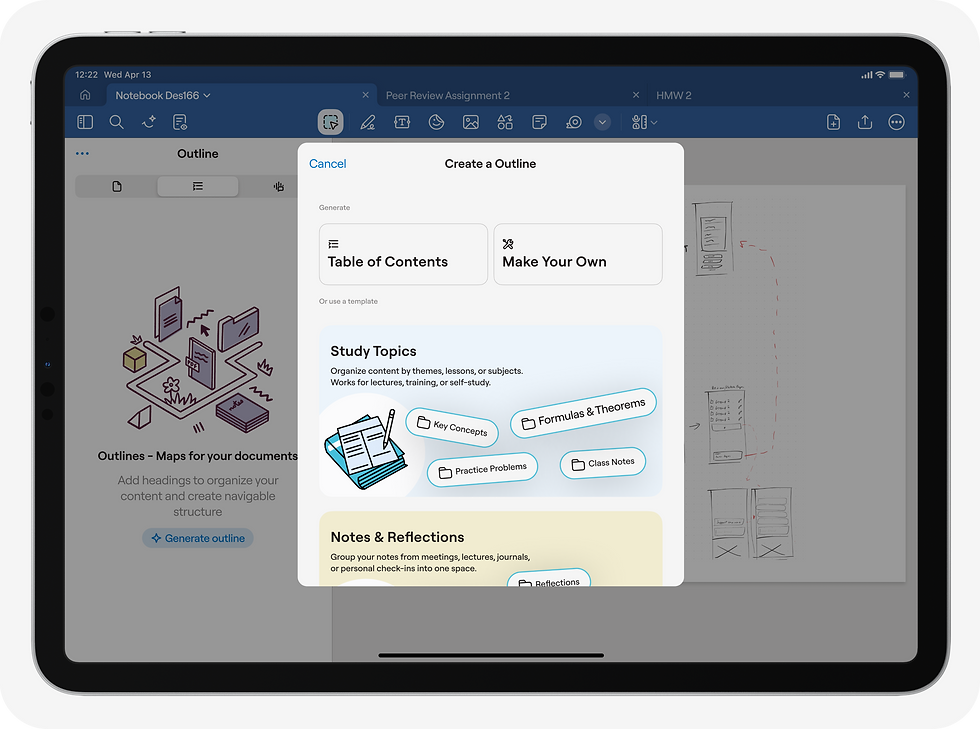980x729 pixels.
Task: Select the text box tool
Action: 402,122
